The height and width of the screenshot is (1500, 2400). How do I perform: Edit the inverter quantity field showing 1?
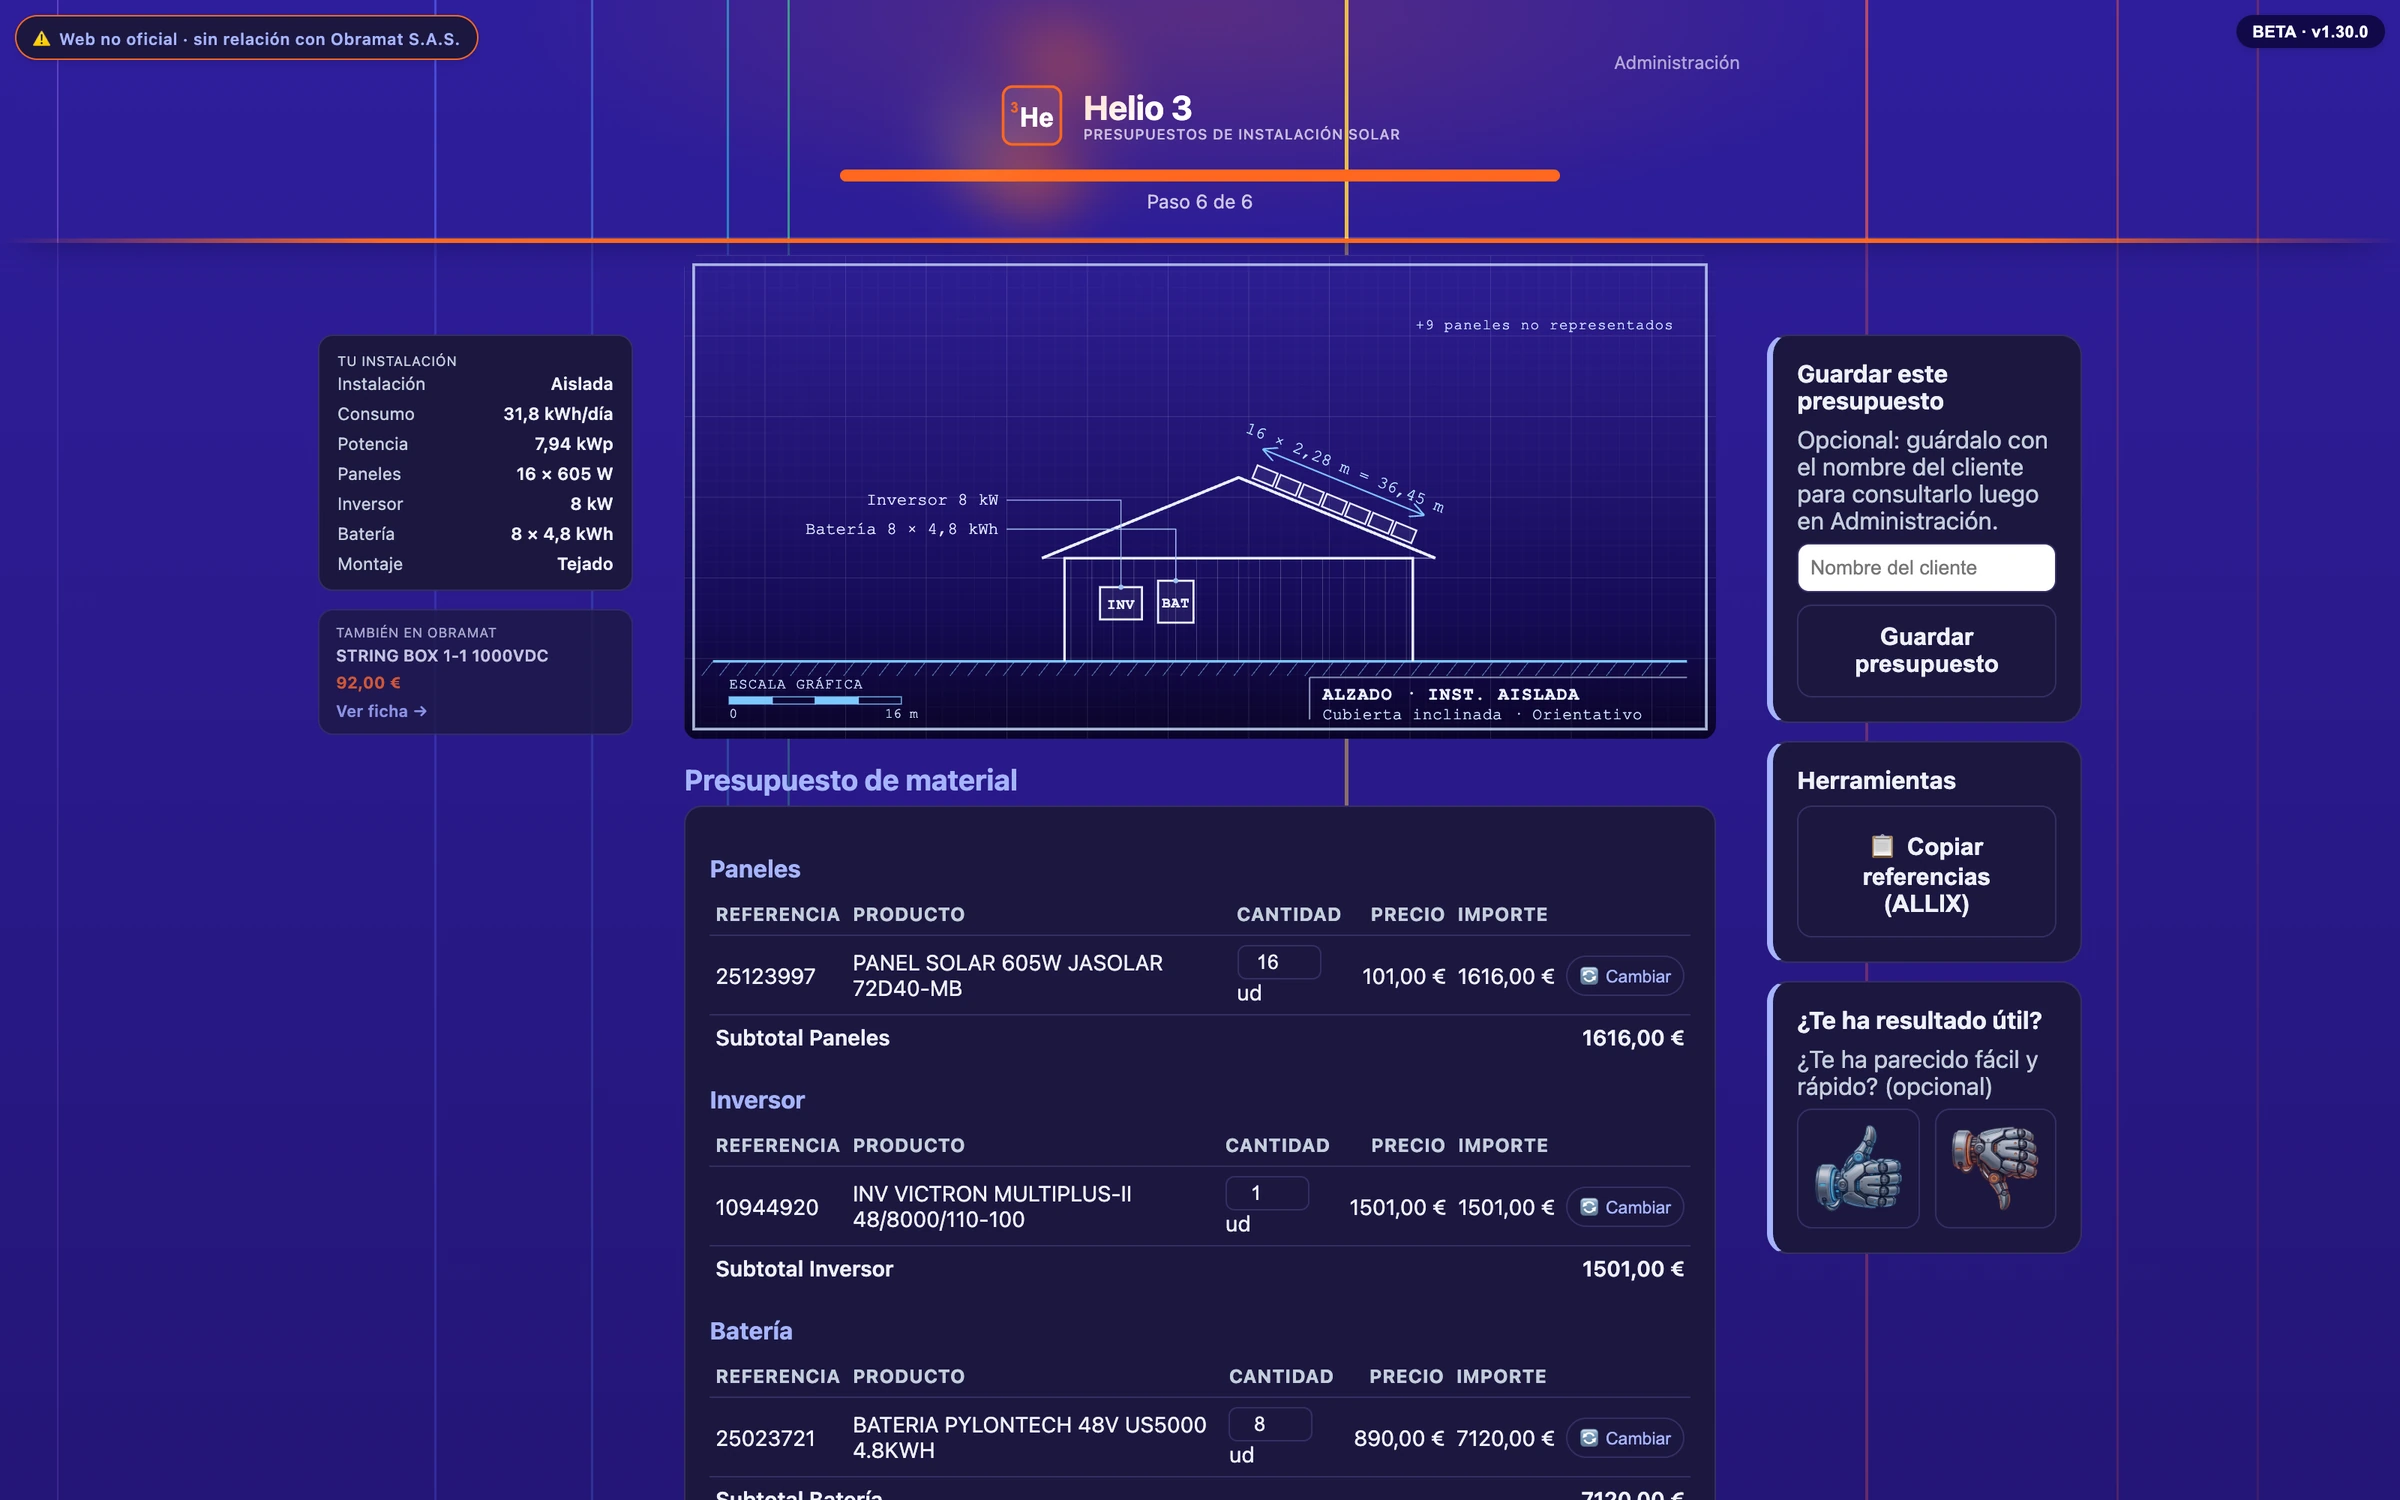1267,1193
